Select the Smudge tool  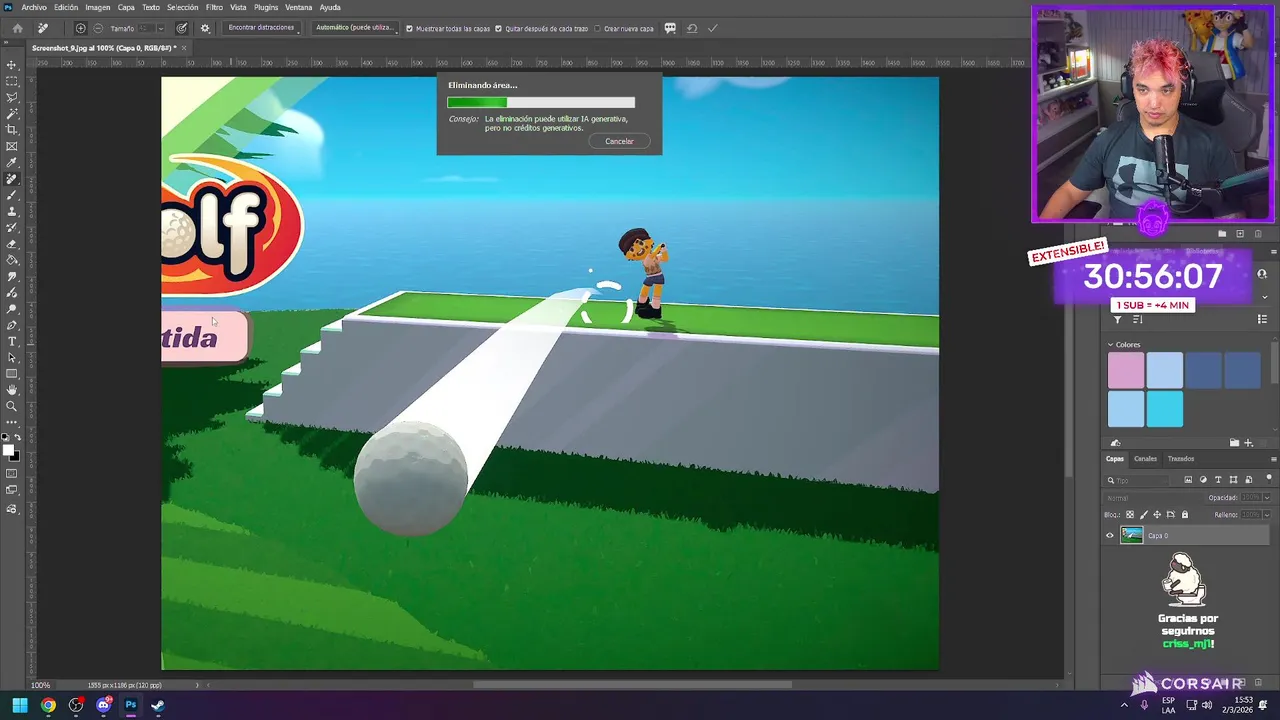(x=12, y=276)
